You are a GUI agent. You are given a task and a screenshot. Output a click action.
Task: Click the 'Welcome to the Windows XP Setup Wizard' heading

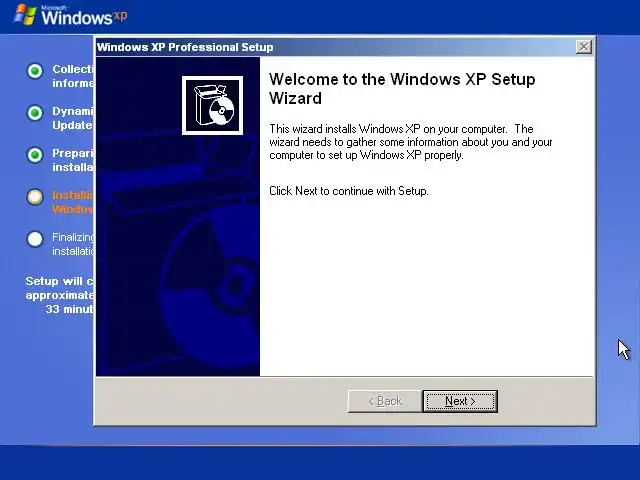click(x=402, y=89)
